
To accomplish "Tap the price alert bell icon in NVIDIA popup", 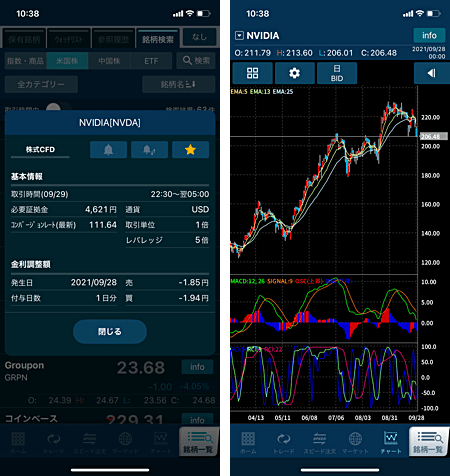I will tap(108, 150).
